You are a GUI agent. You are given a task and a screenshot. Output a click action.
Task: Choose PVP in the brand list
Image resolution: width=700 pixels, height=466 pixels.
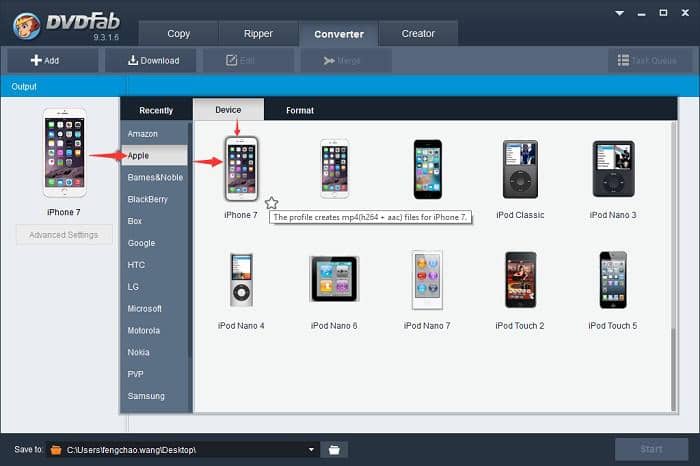pos(154,374)
